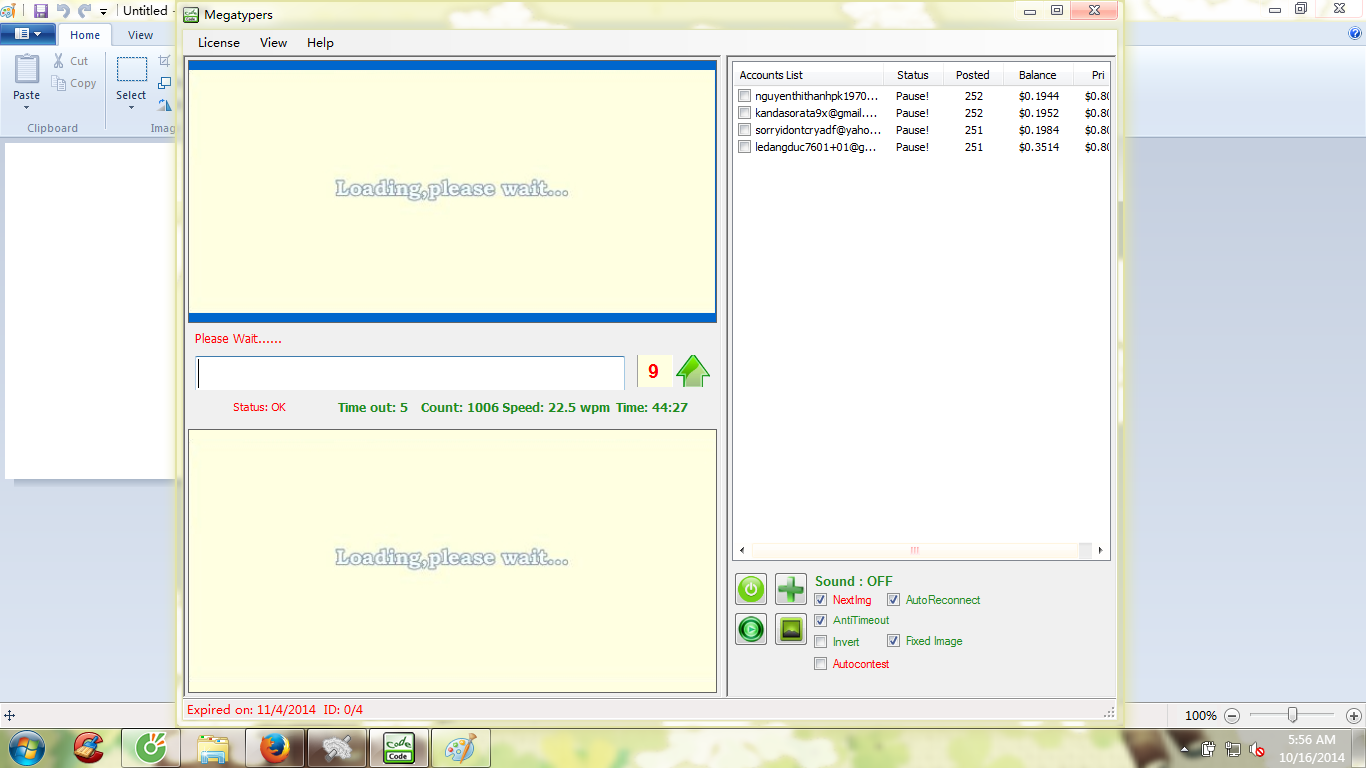
Task: Click the right arrow of the accounts scrollbar
Action: point(1100,551)
